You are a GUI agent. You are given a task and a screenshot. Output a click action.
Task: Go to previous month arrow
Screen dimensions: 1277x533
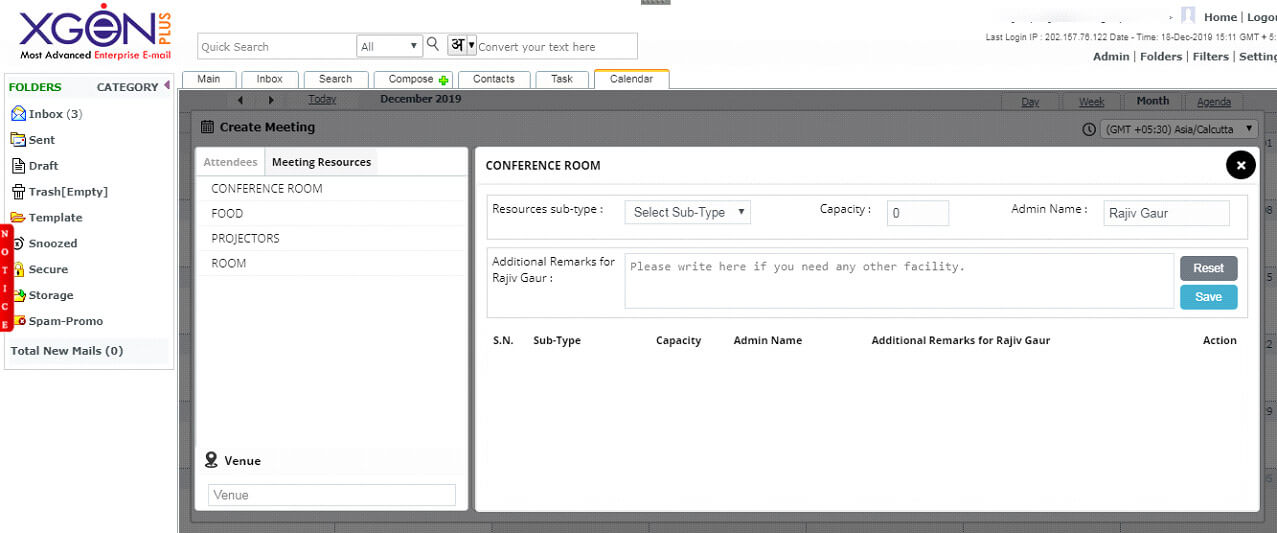241,100
